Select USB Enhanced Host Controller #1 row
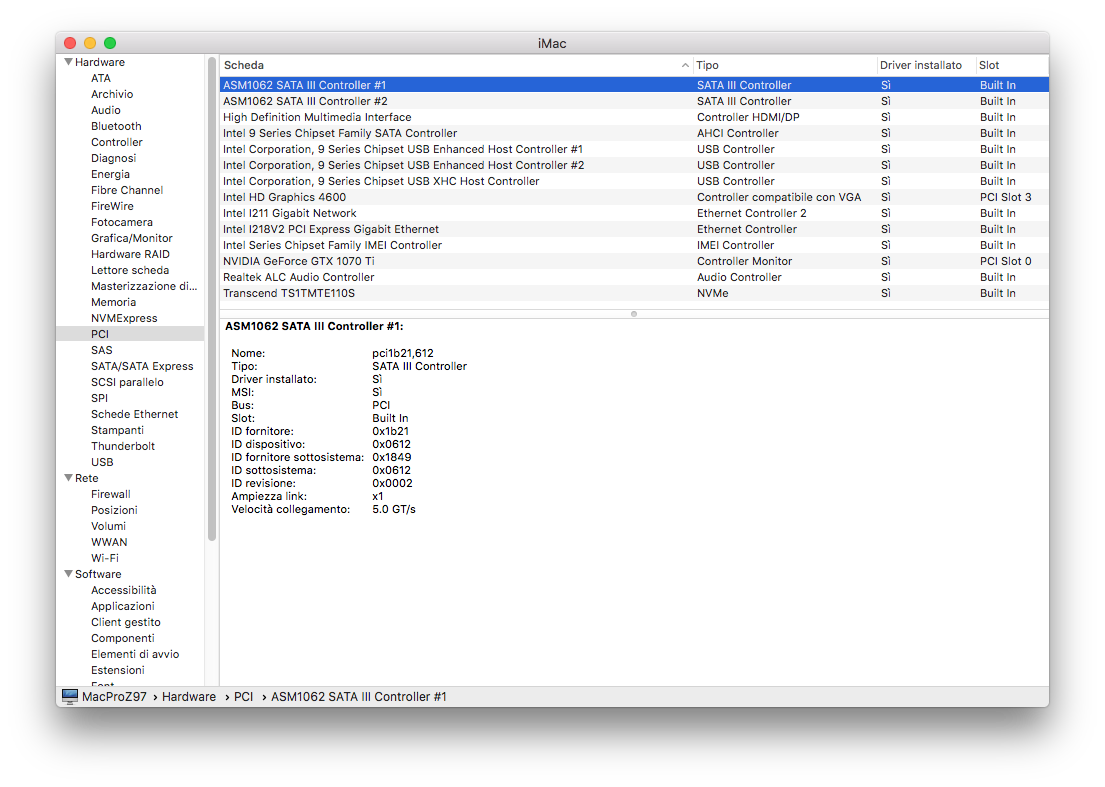 pos(634,149)
